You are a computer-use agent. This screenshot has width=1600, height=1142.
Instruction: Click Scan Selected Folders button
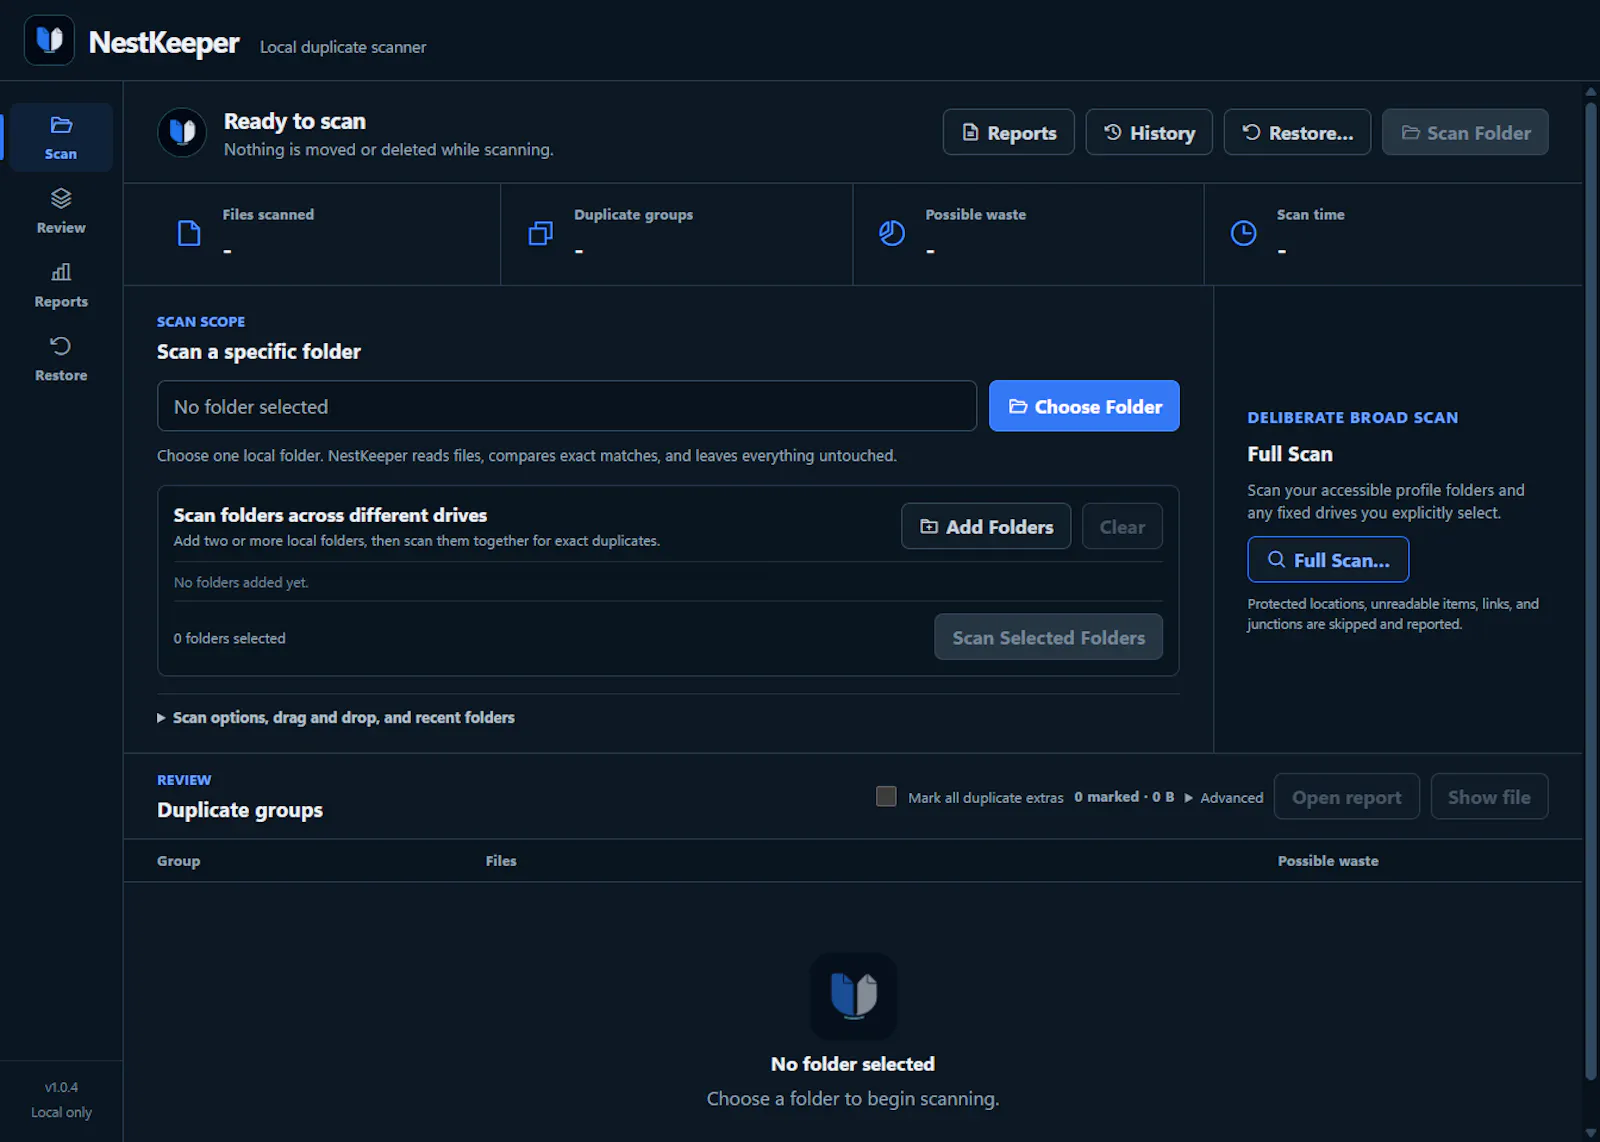point(1048,637)
